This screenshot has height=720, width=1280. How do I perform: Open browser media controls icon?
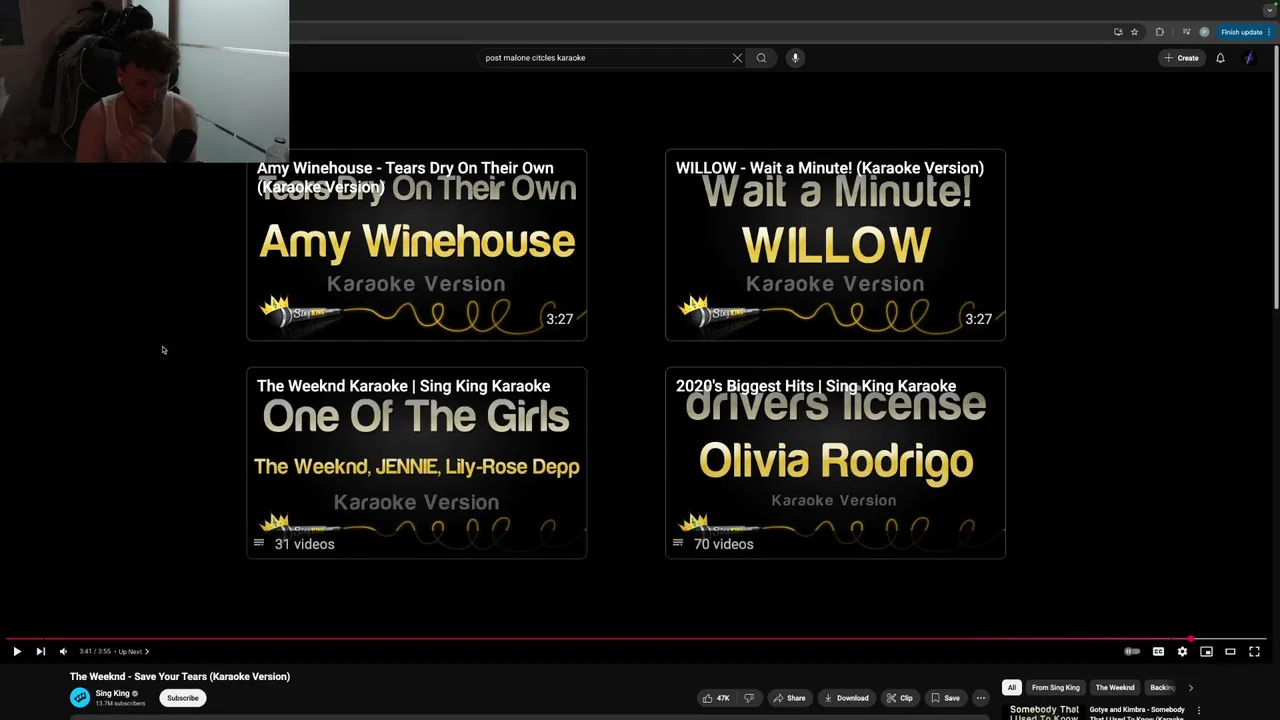click(1186, 32)
